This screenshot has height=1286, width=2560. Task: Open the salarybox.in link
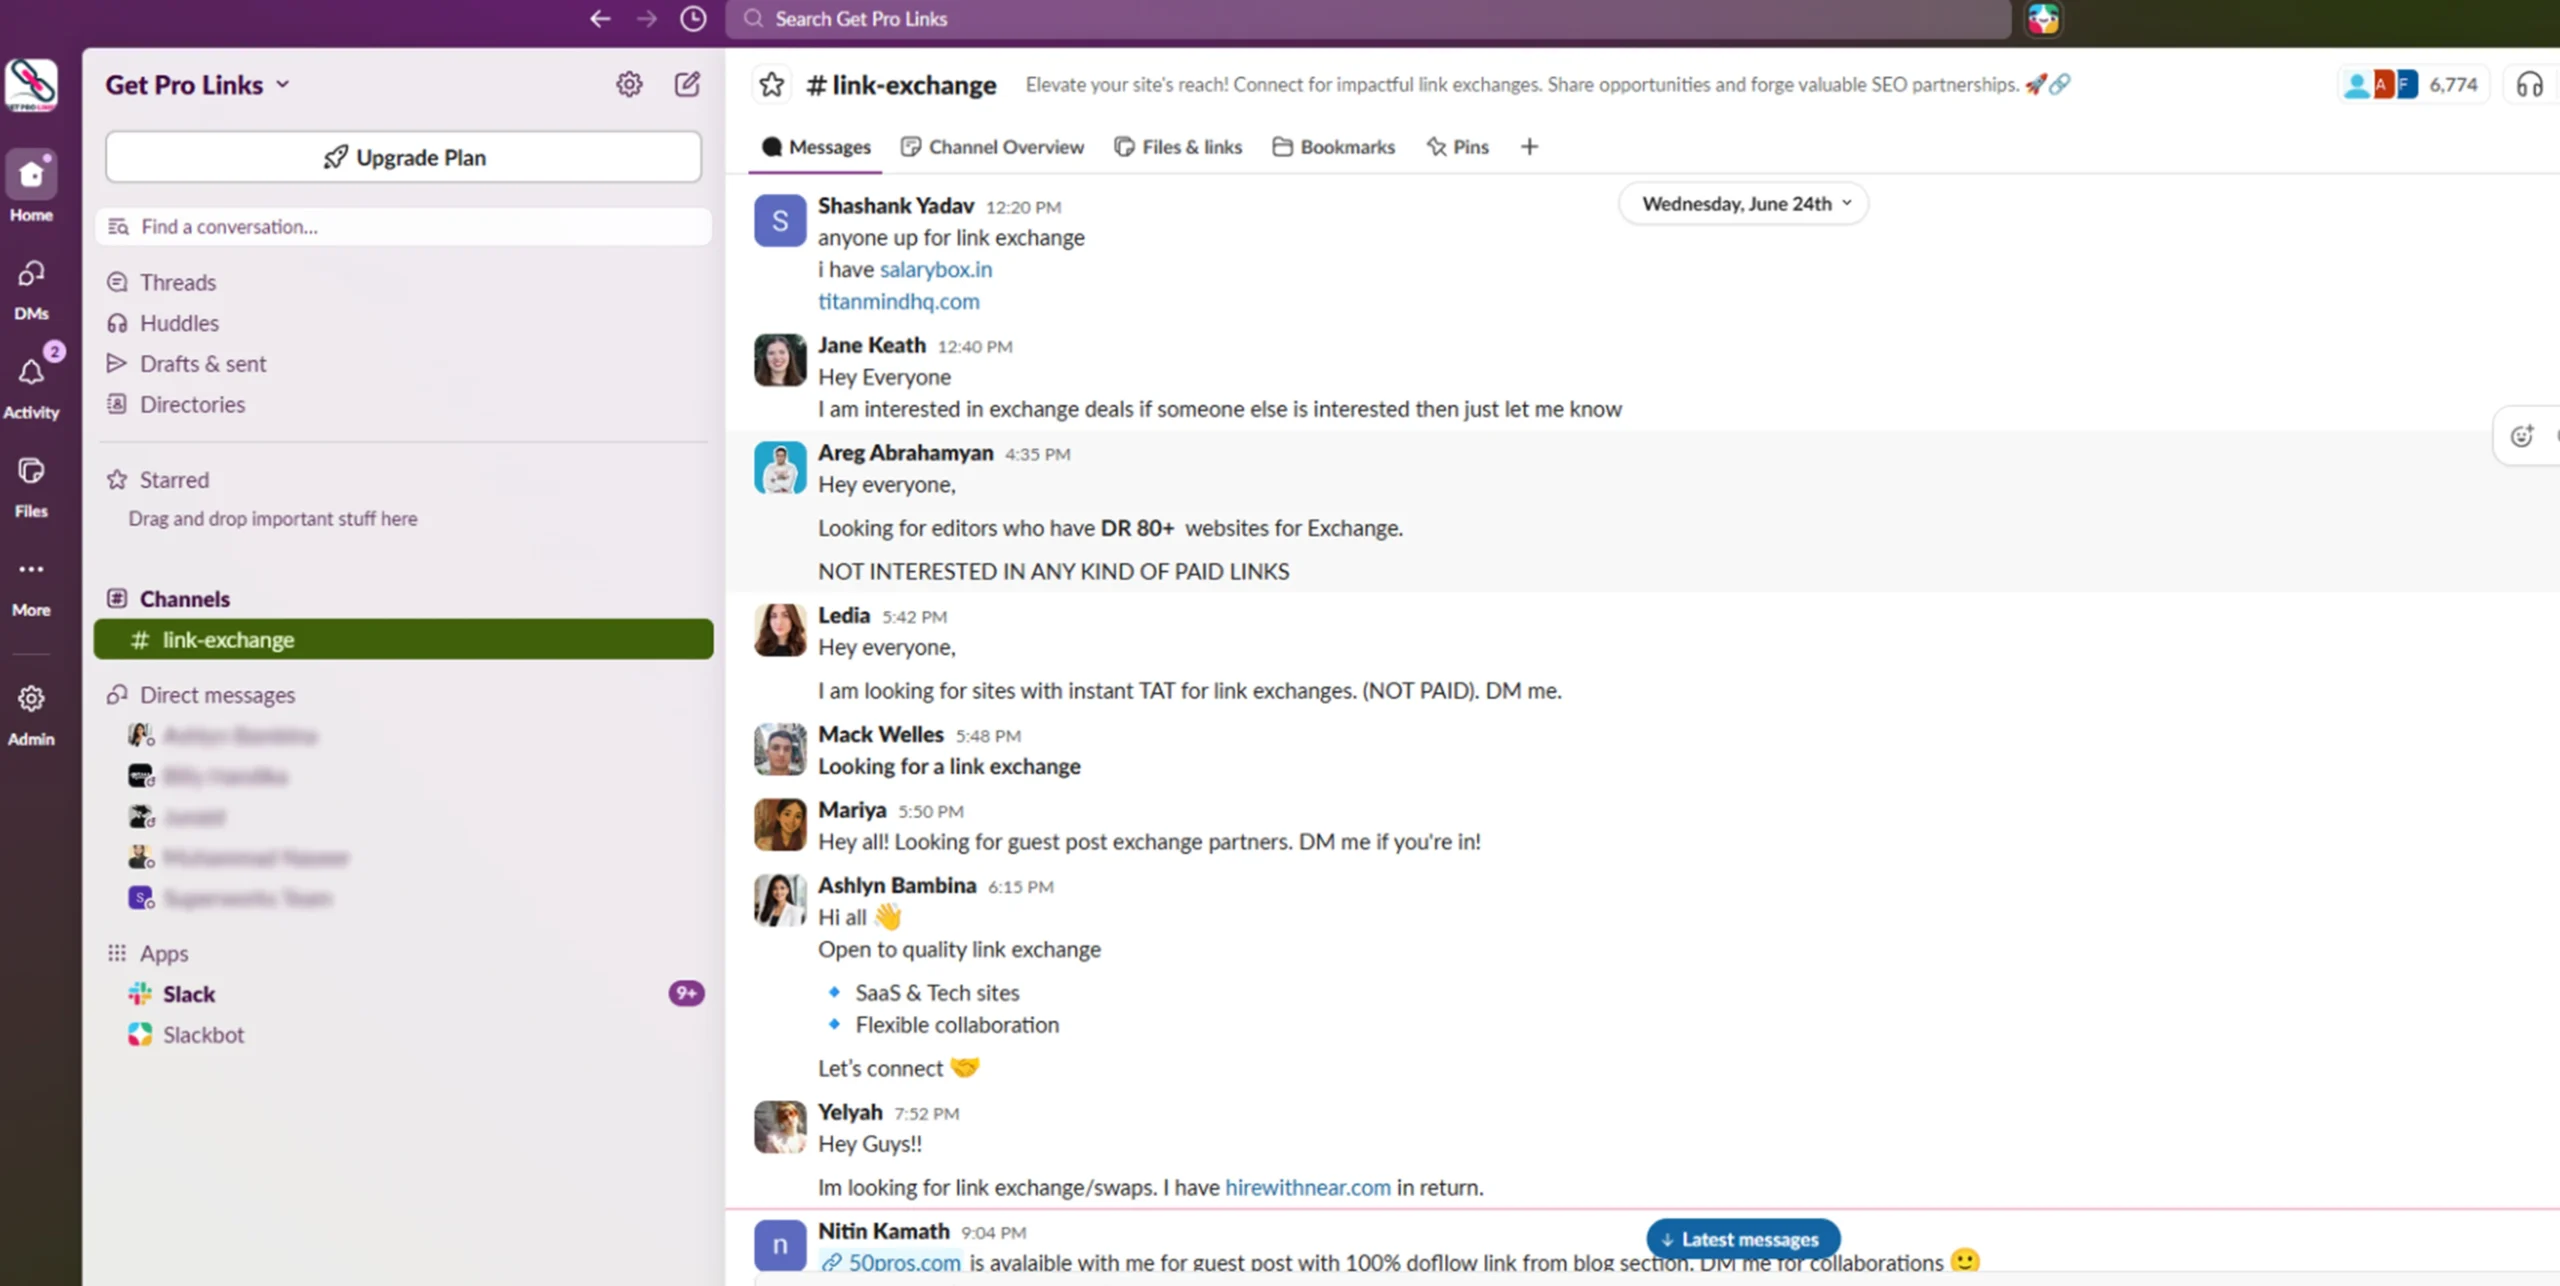[936, 269]
